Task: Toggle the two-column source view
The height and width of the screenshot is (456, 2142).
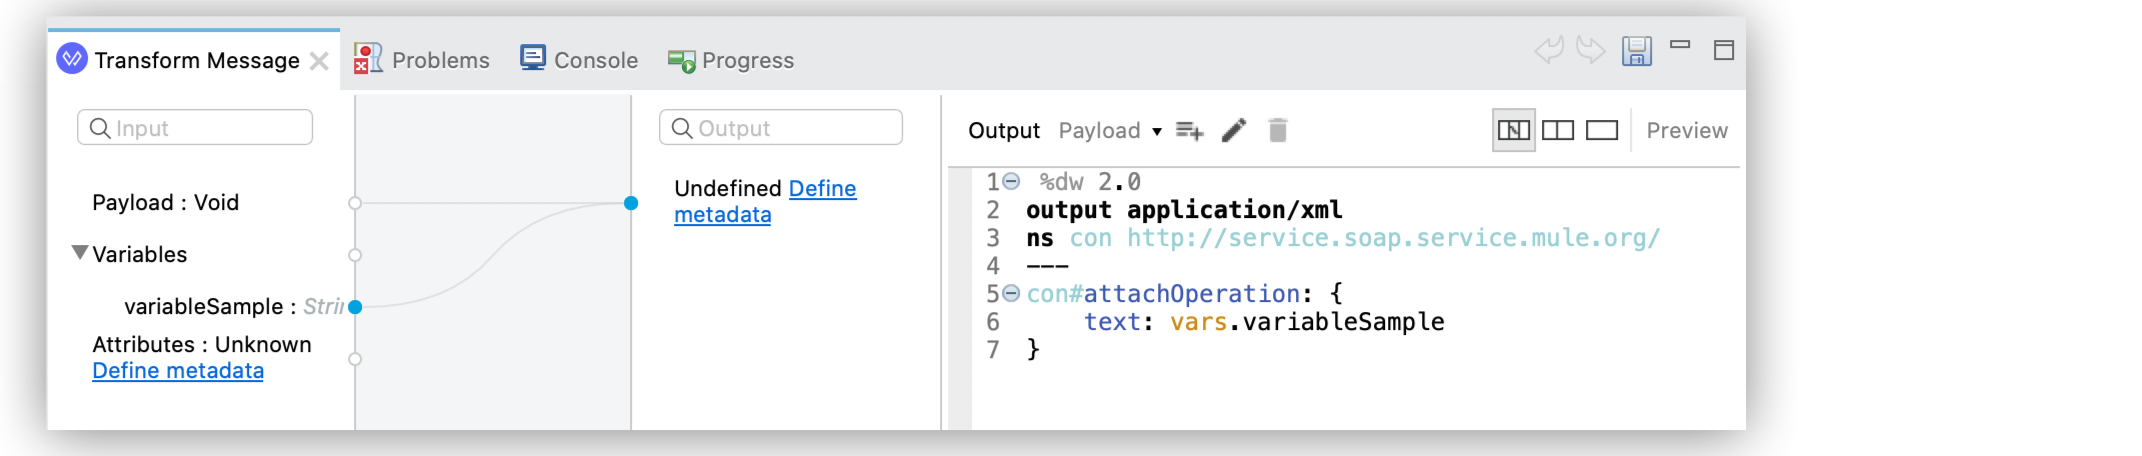Action: point(1558,130)
